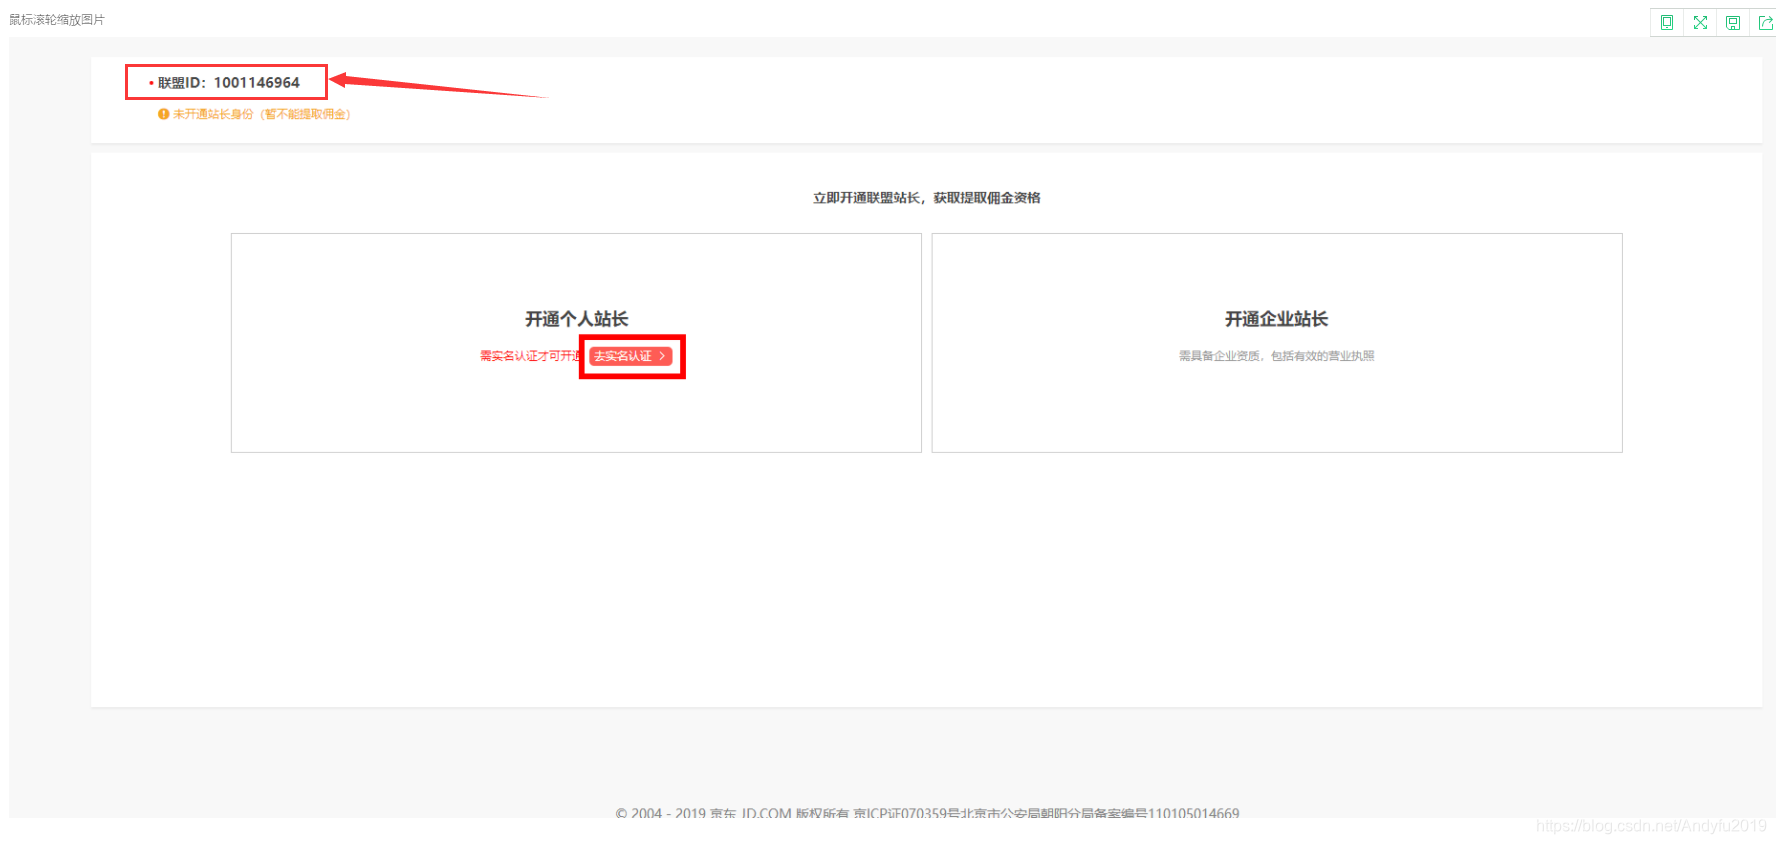The height and width of the screenshot is (844, 1776).
Task: Click the 立即开通联盟站长 headline text
Action: 927,198
